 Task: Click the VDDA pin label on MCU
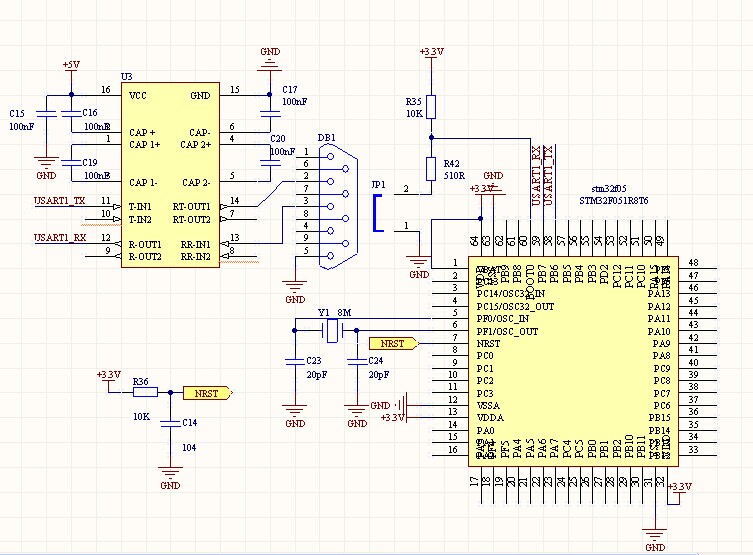(x=490, y=418)
